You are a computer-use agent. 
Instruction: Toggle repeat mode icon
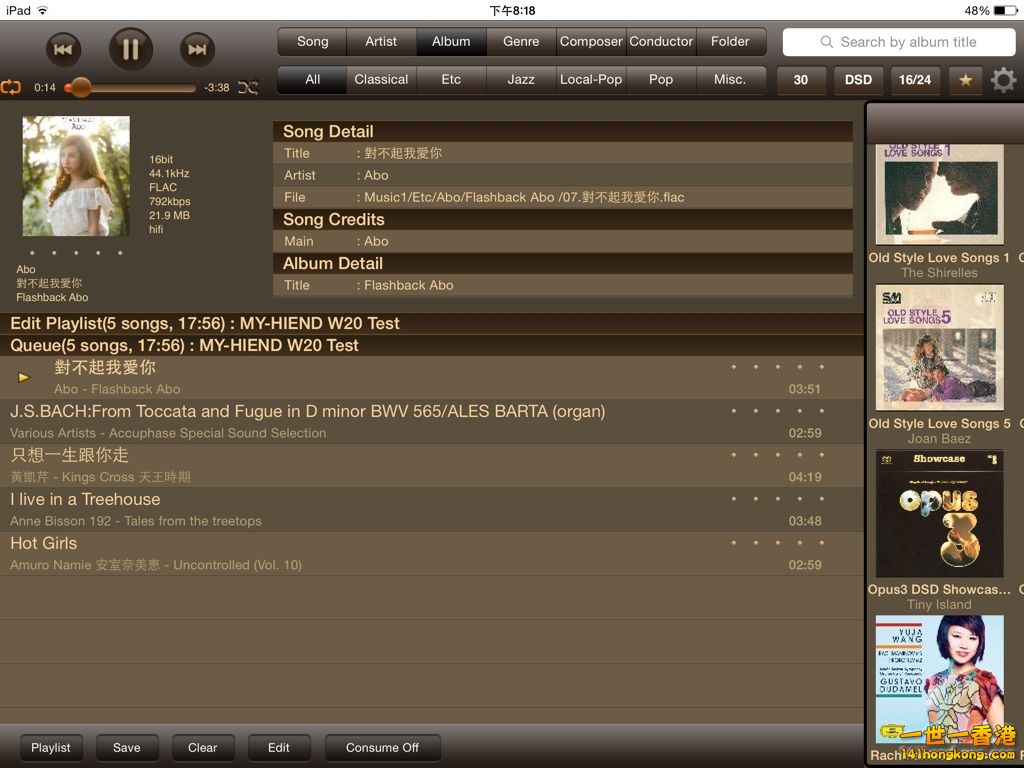pos(11,87)
